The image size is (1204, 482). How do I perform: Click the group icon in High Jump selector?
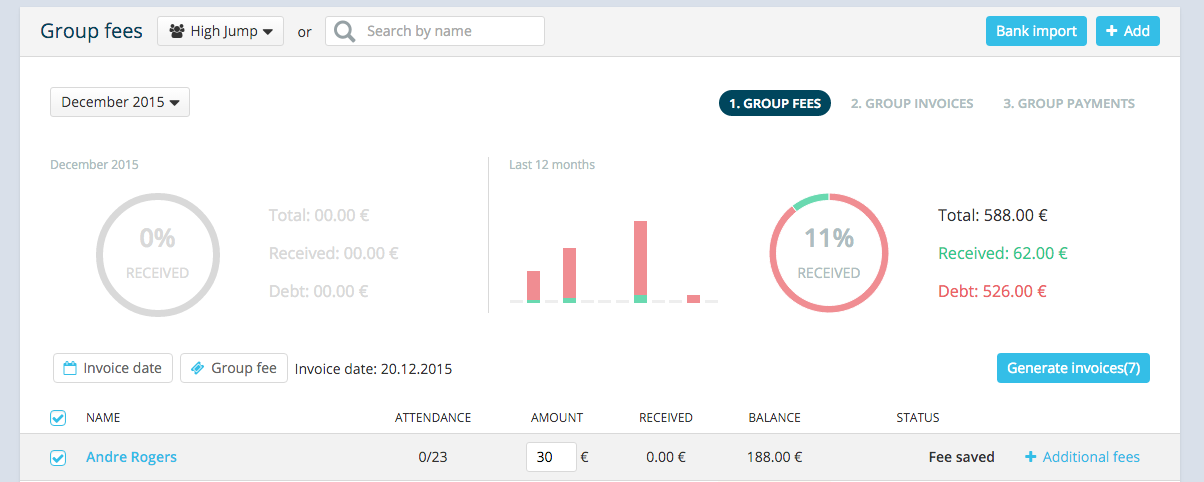tap(177, 31)
